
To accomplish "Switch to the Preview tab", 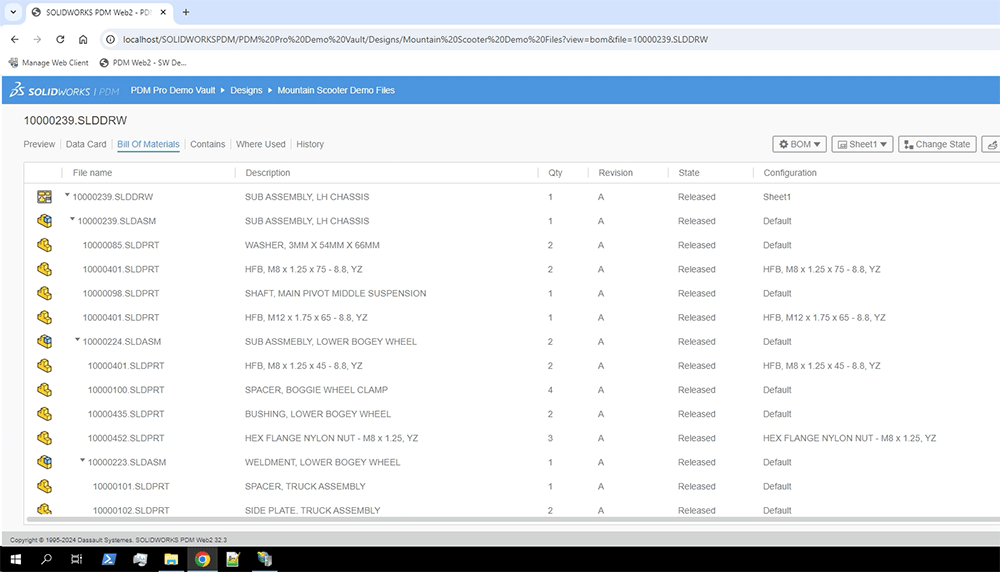I will tap(39, 144).
